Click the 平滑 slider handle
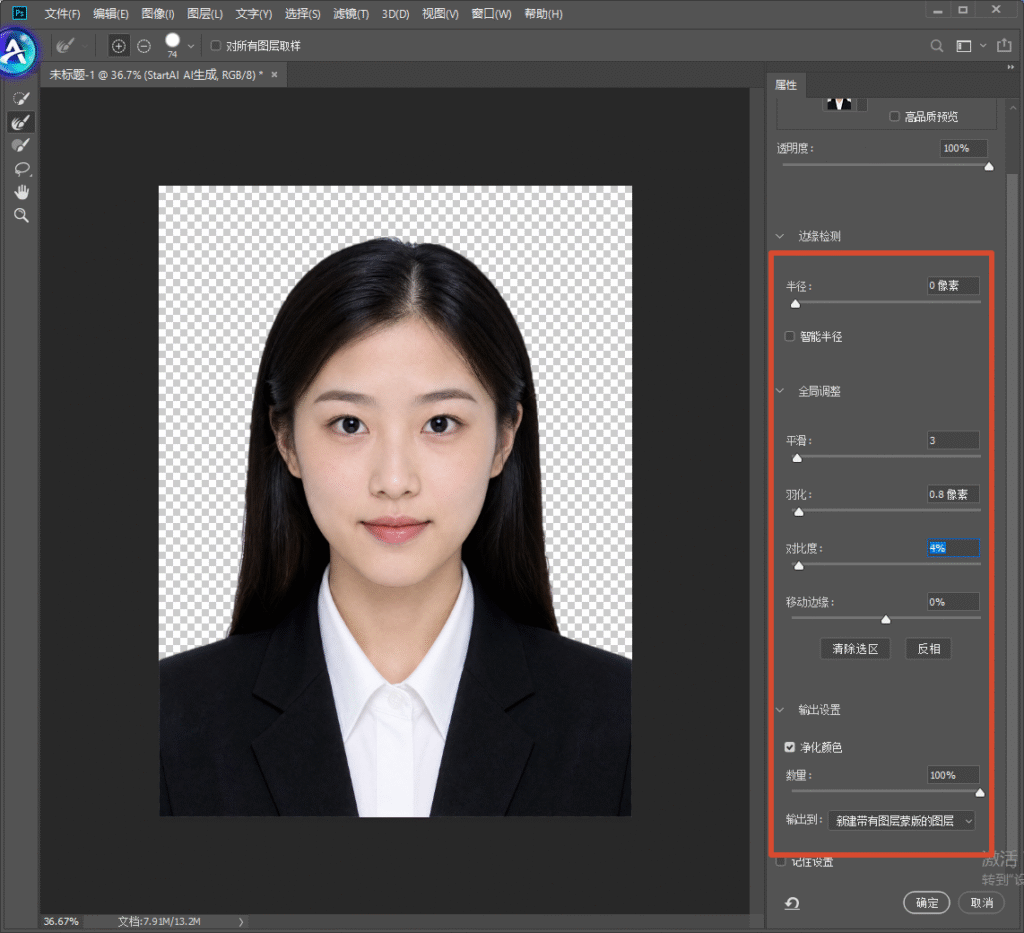The image size is (1024, 933). coord(797,458)
